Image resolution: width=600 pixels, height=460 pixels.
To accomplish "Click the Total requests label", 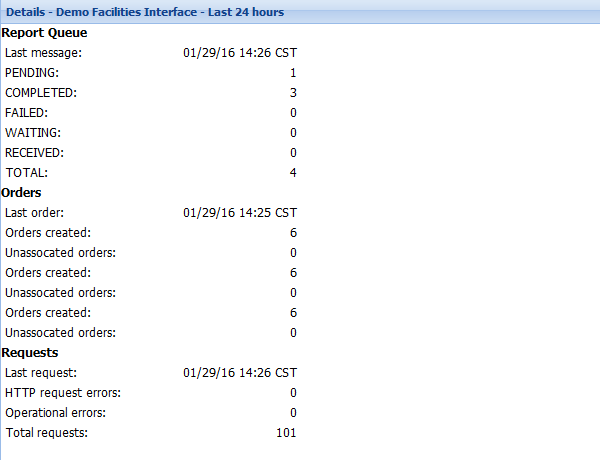I will coord(47,433).
